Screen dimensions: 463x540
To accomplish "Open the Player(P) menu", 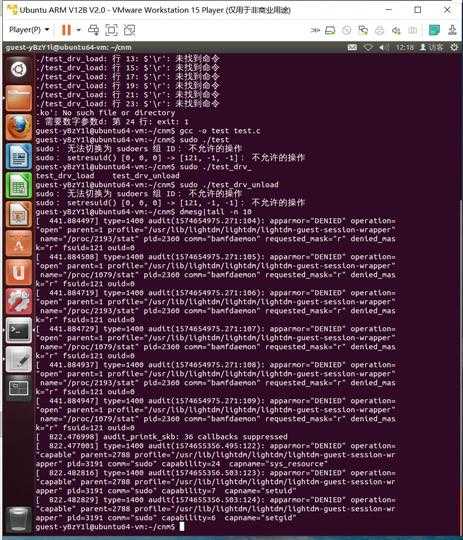I will 29,30.
